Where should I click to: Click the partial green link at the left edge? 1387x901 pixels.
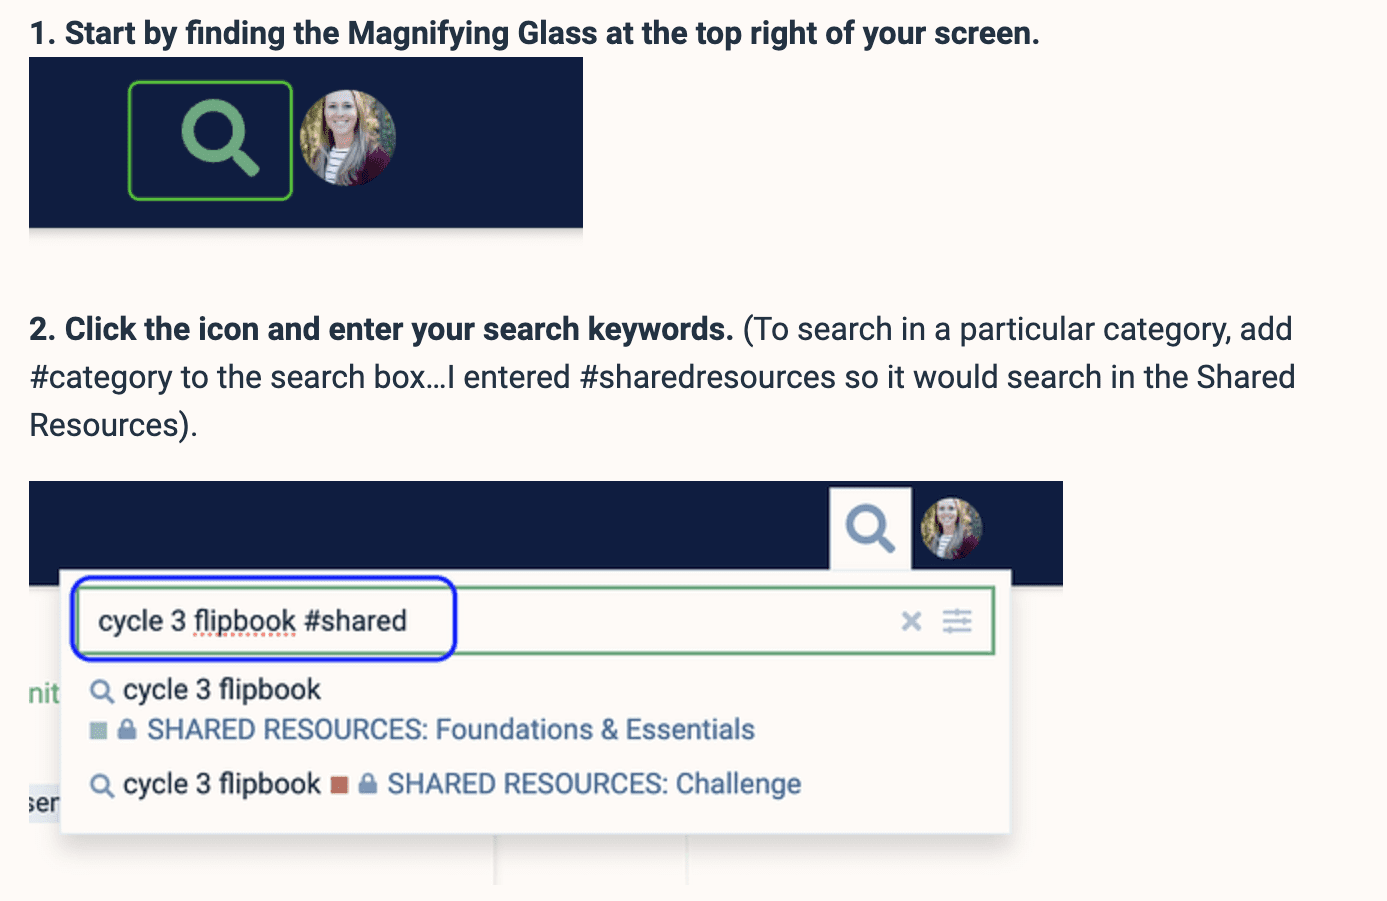42,693
